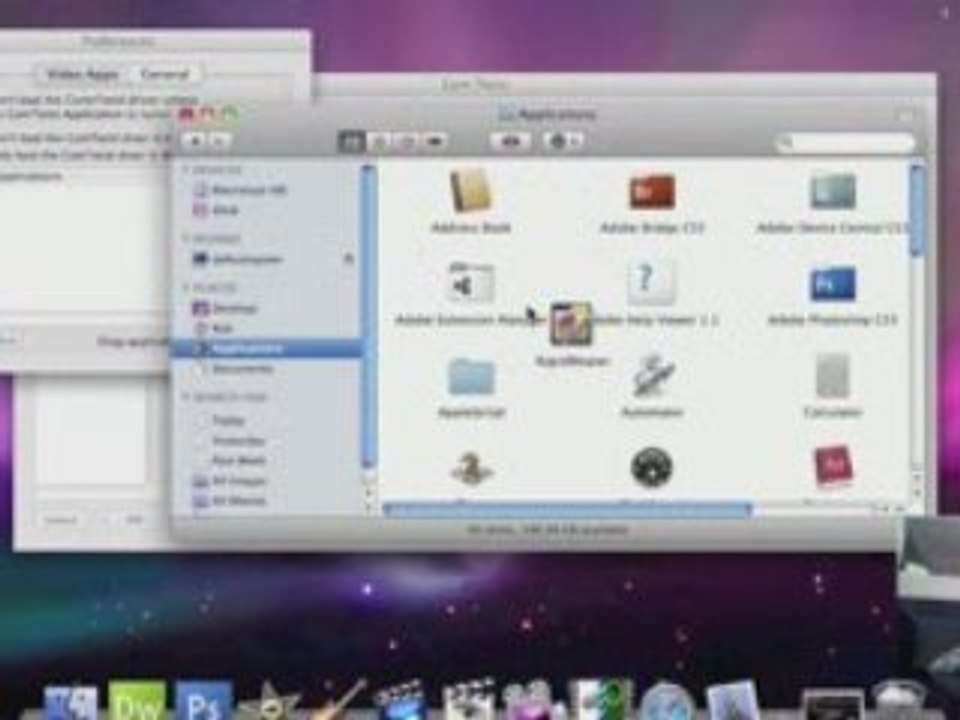Select the All Movies saved search

[x=230, y=501]
